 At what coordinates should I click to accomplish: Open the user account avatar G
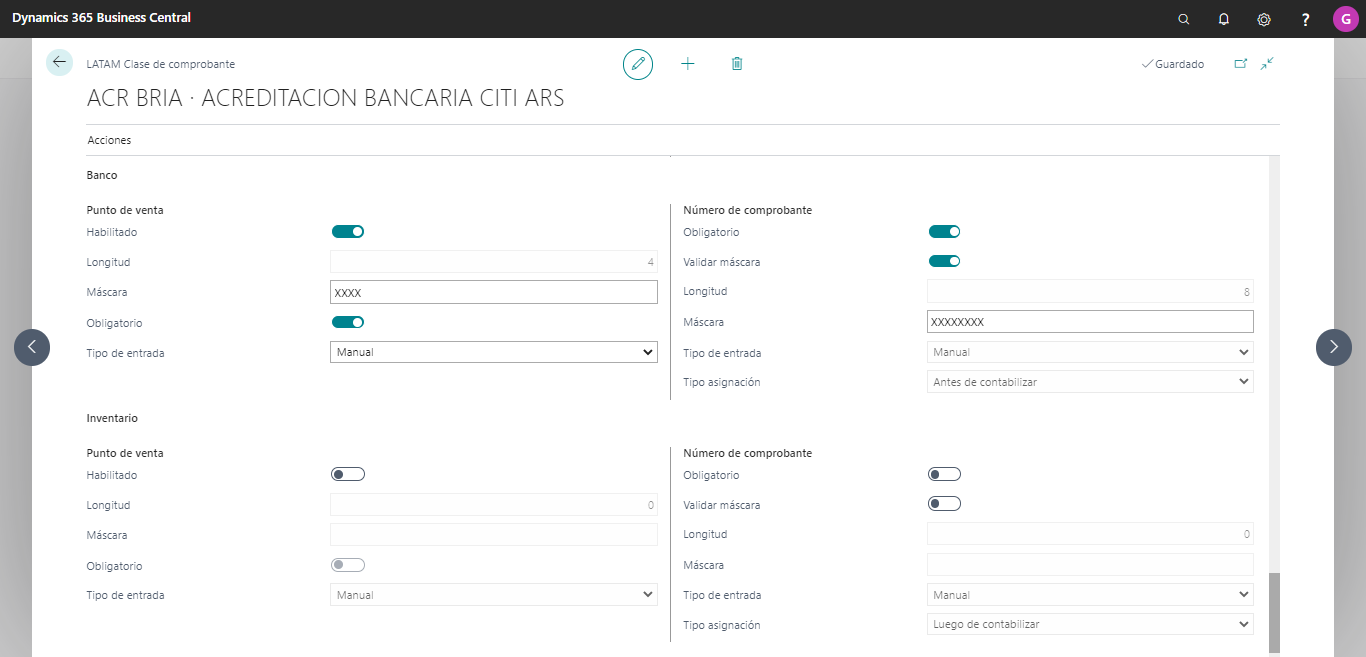1345,19
